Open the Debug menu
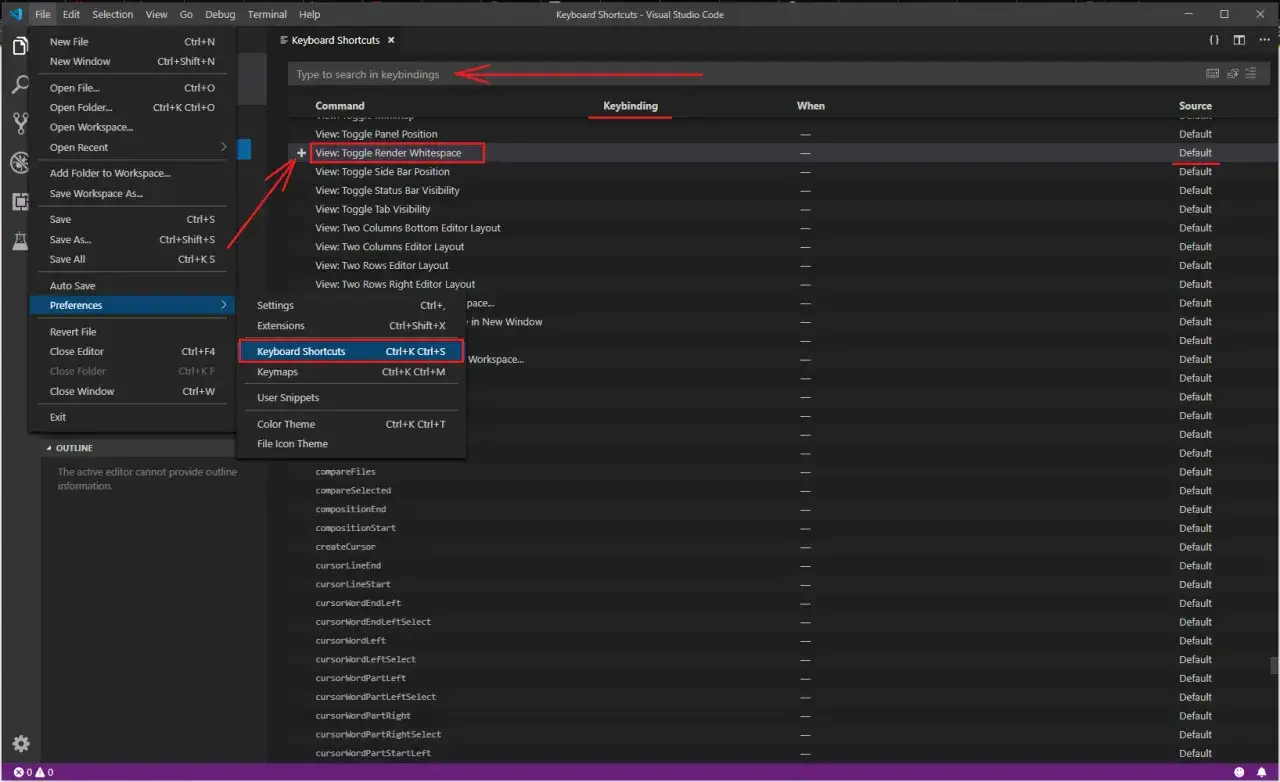 [x=221, y=14]
